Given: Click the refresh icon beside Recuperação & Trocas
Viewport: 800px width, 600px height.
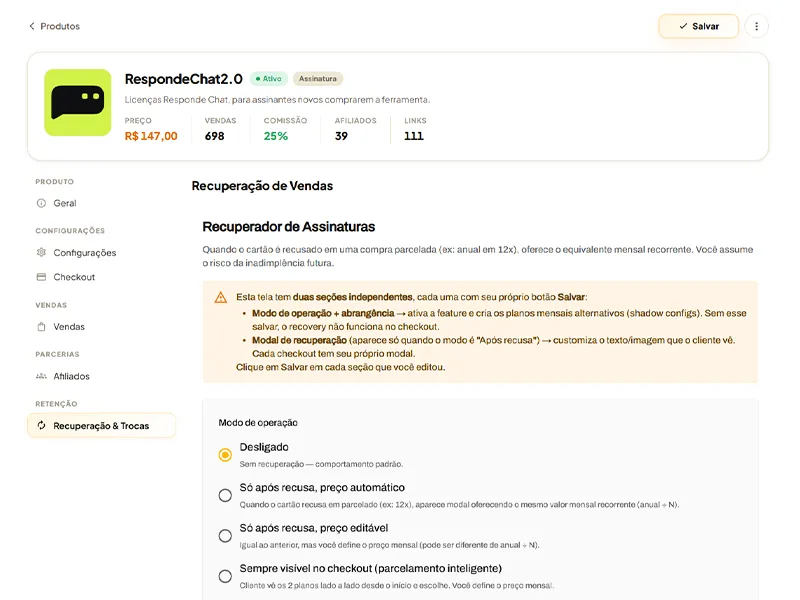Looking at the screenshot, I should click(41, 426).
